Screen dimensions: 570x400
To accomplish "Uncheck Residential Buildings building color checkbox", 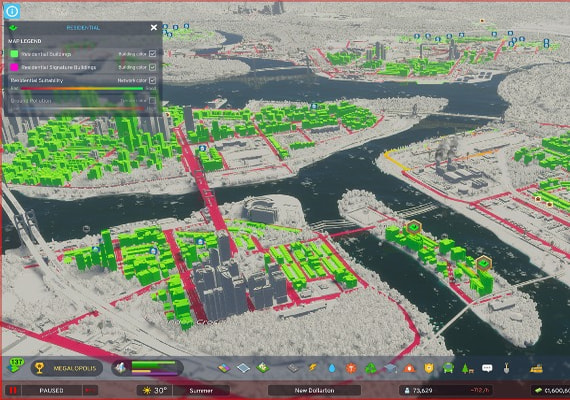I will click(152, 53).
